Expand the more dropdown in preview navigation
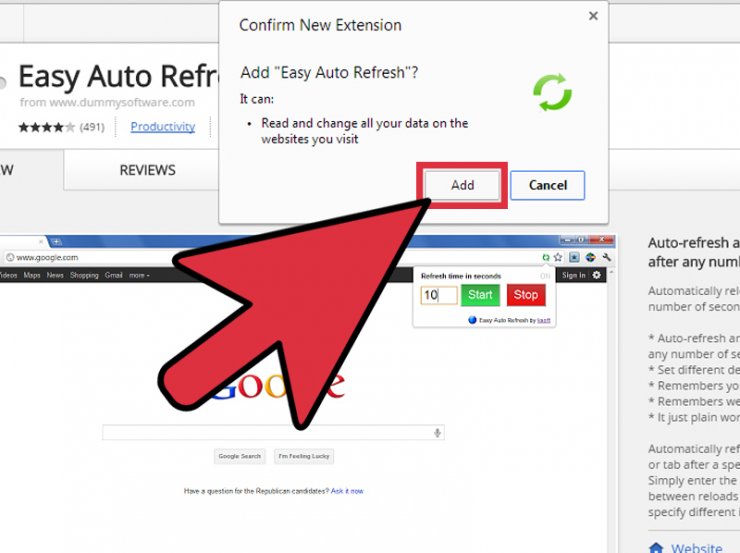This screenshot has width=740, height=553. coord(139,275)
